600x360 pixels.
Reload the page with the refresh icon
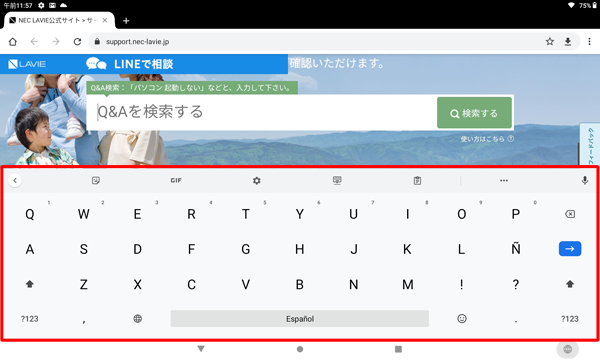77,41
